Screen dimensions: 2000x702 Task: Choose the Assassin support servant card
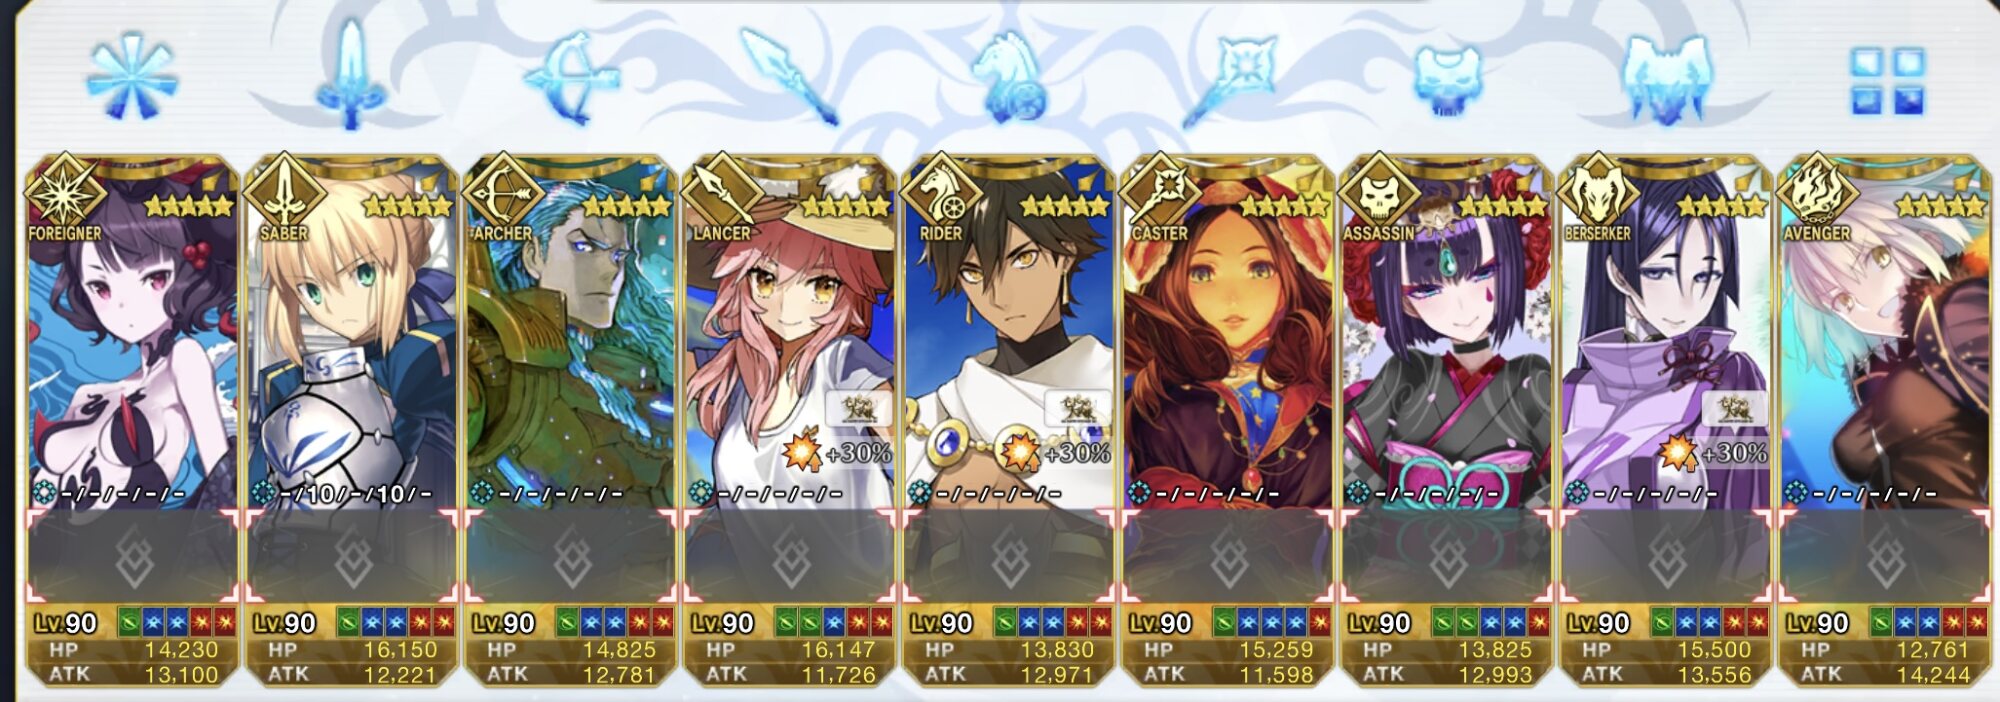[x=1446, y=420]
